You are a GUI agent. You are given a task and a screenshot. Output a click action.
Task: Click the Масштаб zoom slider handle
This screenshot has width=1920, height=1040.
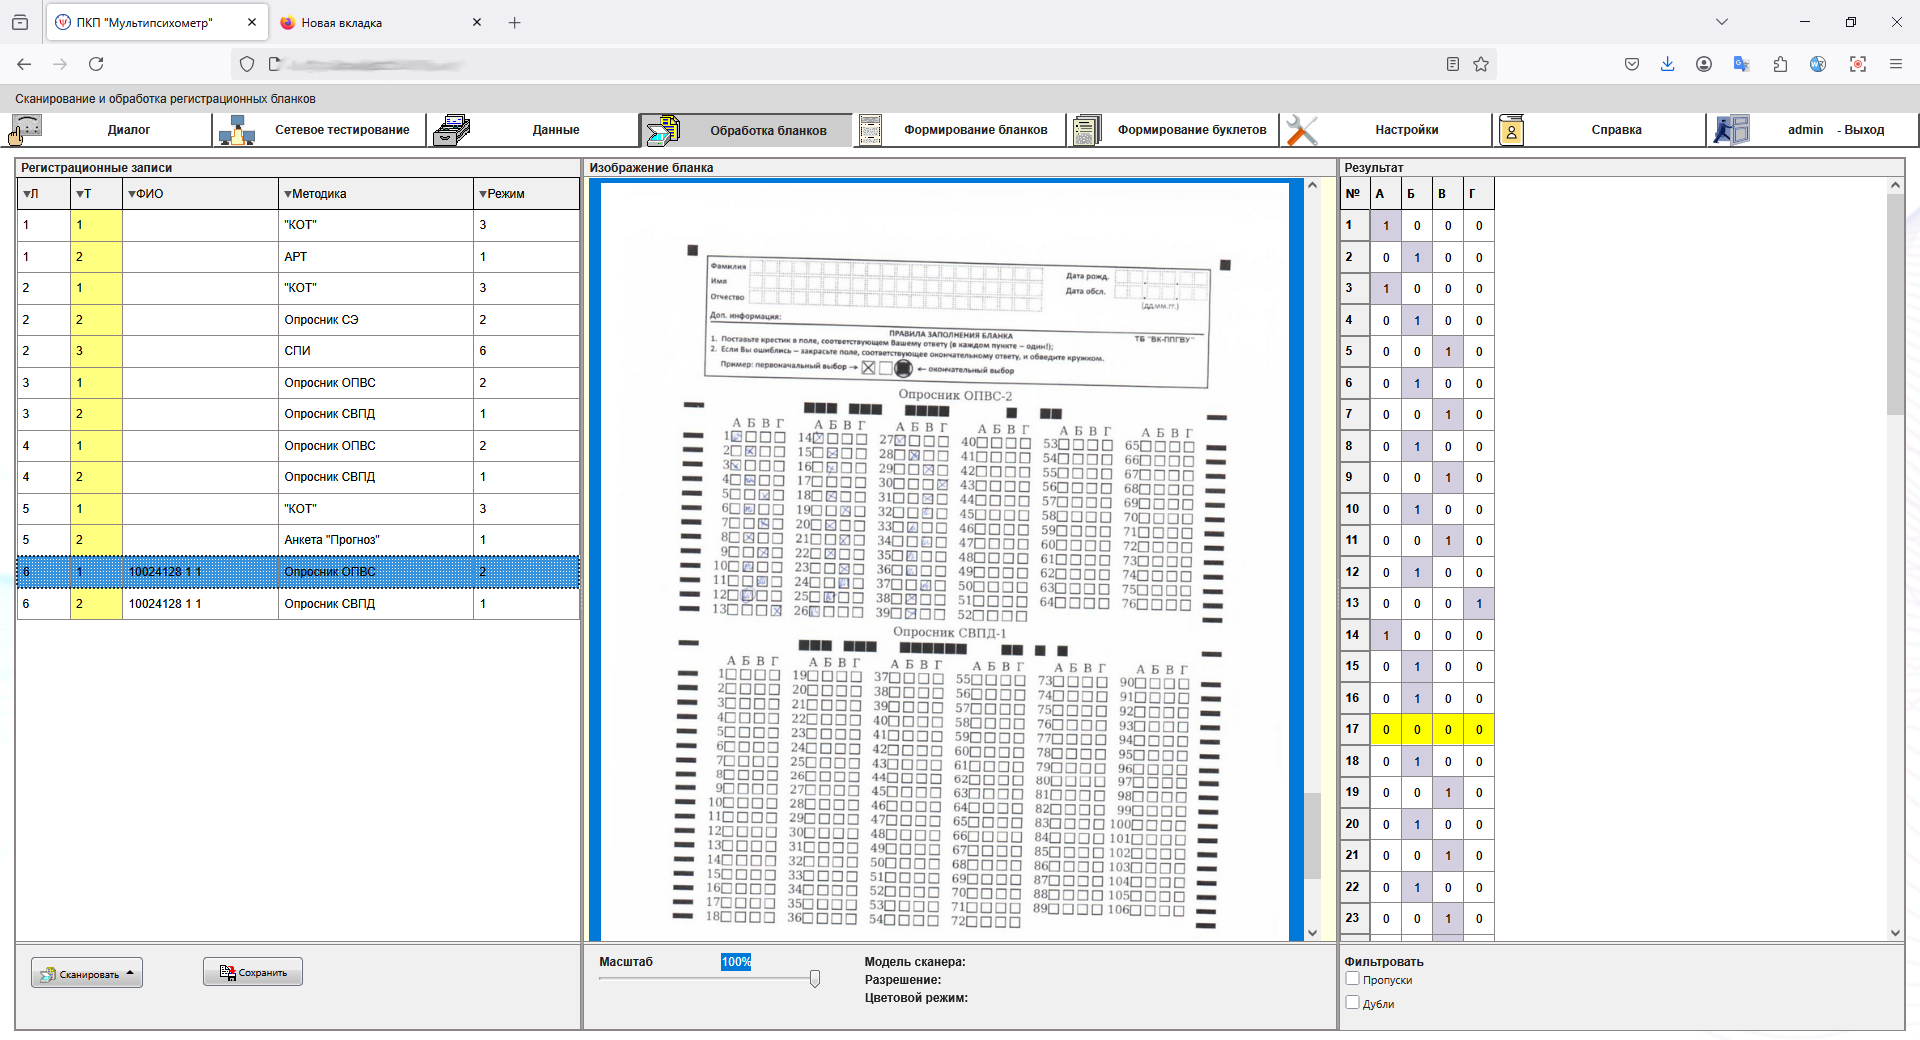point(815,979)
